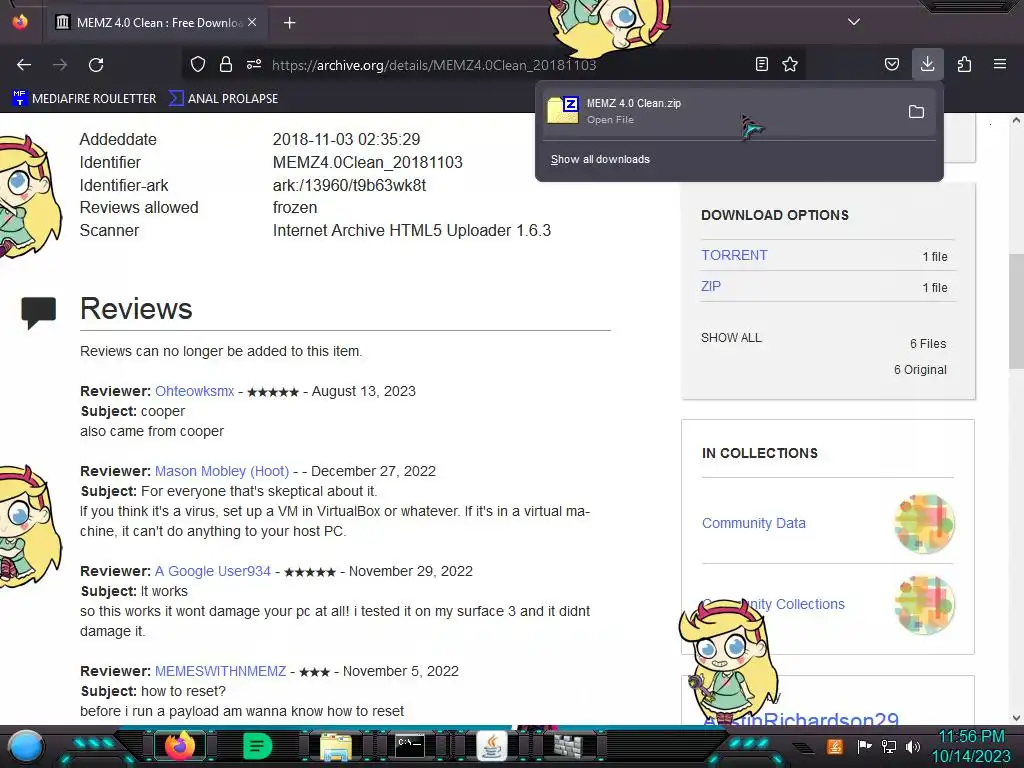Image resolution: width=1024 pixels, height=768 pixels.
Task: Select the MEMZ 4.0 Clean browser tab
Action: tap(157, 23)
